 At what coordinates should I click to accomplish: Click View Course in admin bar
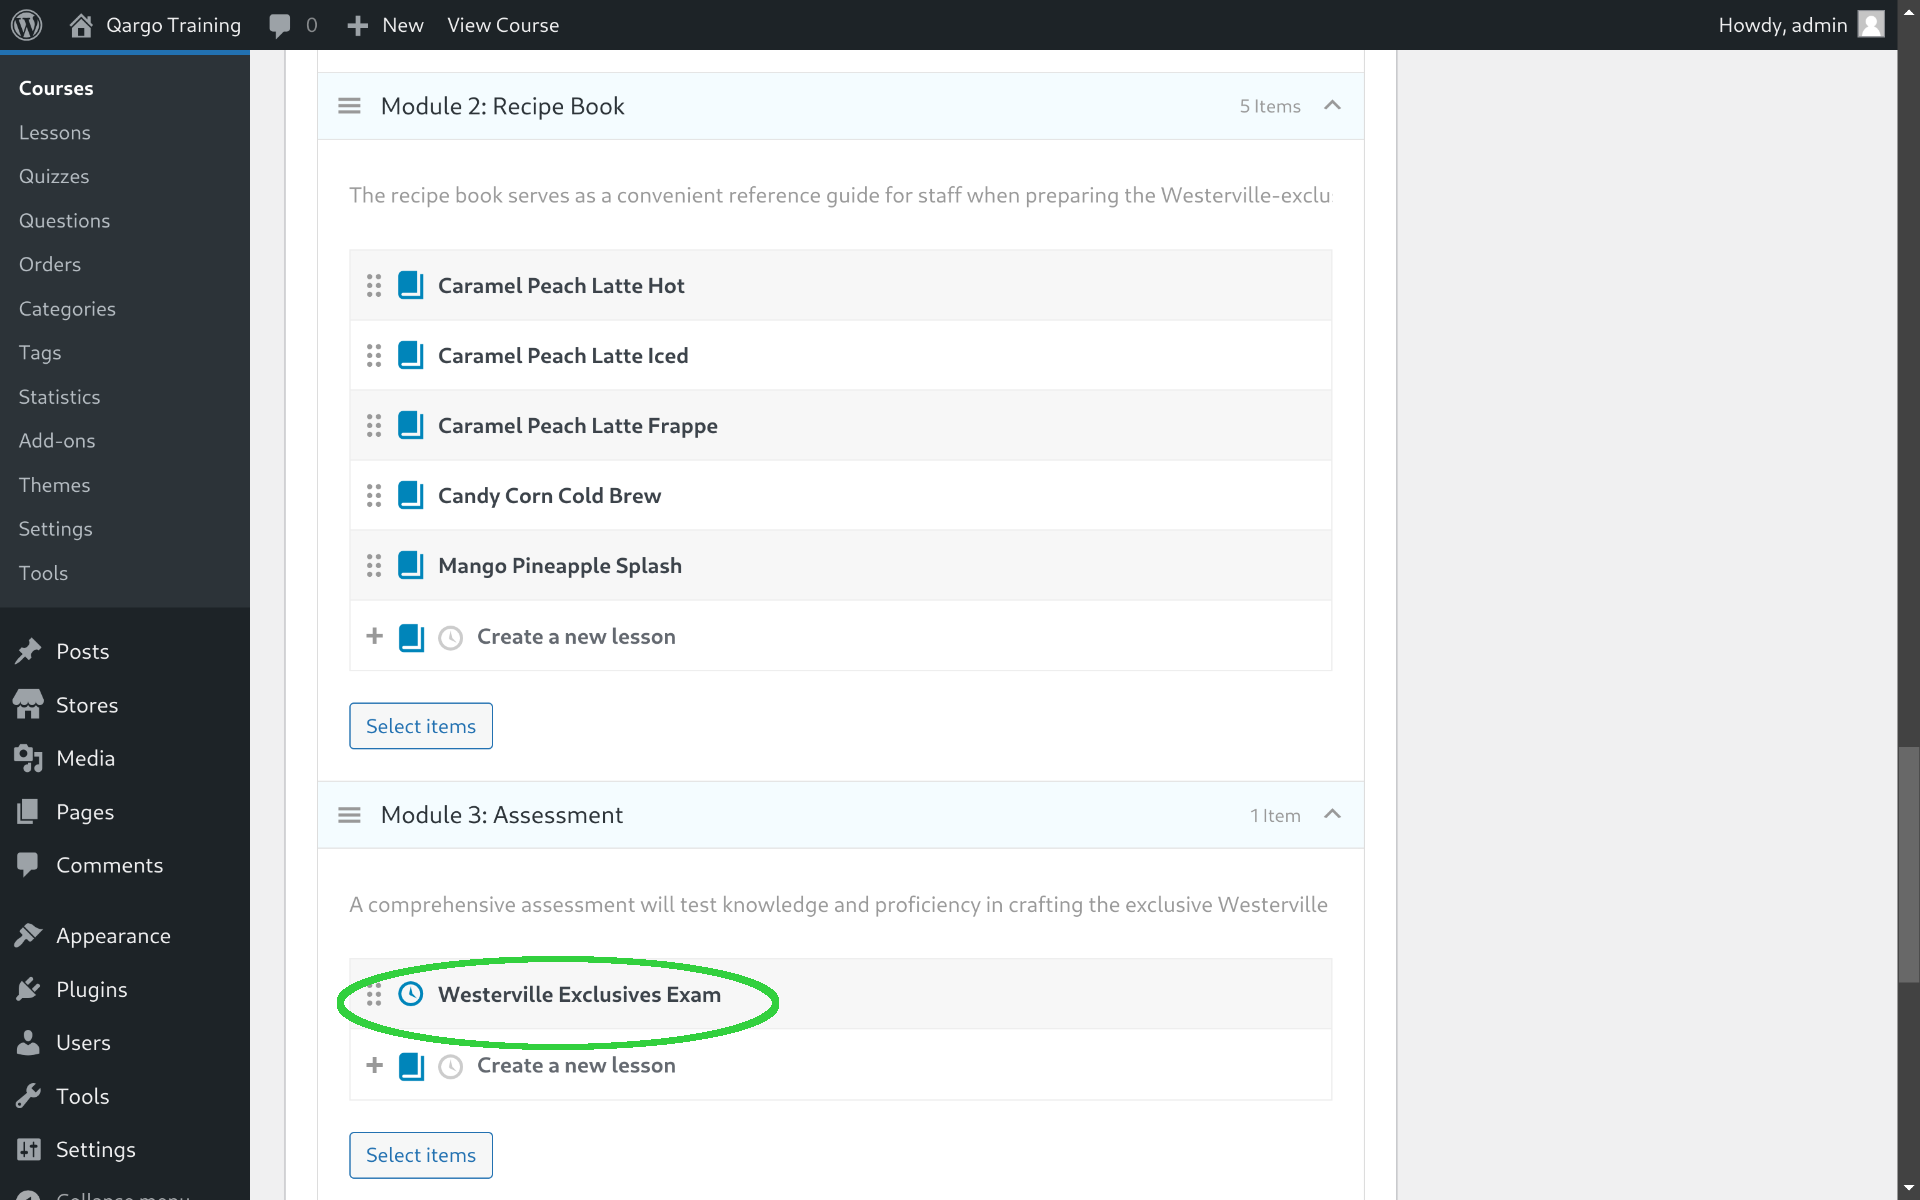[503, 25]
